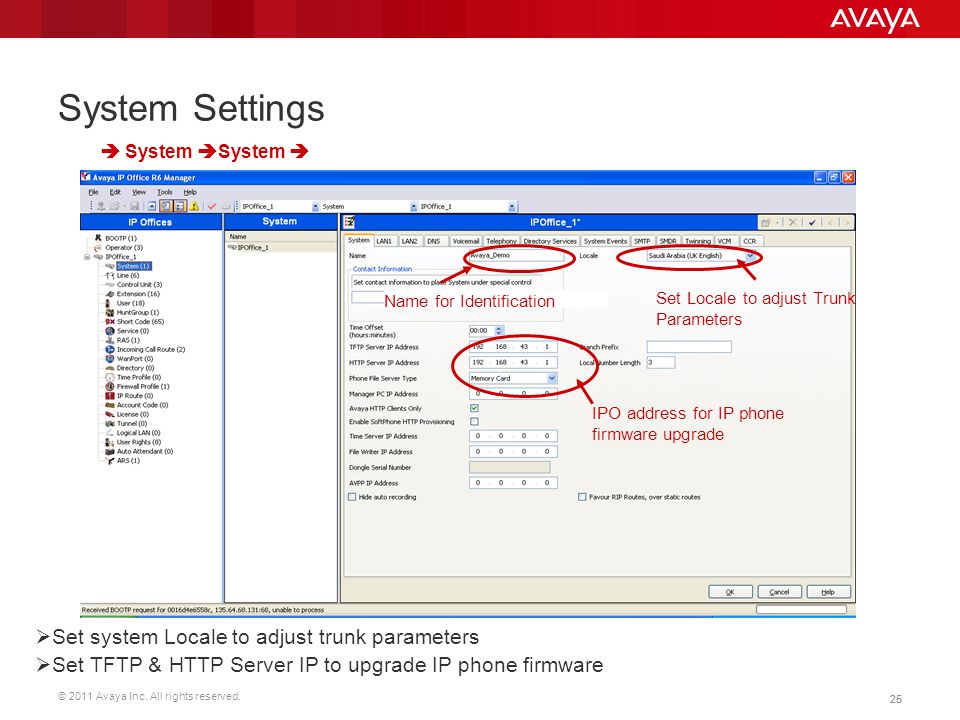Click the Cancel button
Image resolution: width=960 pixels, height=720 pixels.
[x=779, y=592]
